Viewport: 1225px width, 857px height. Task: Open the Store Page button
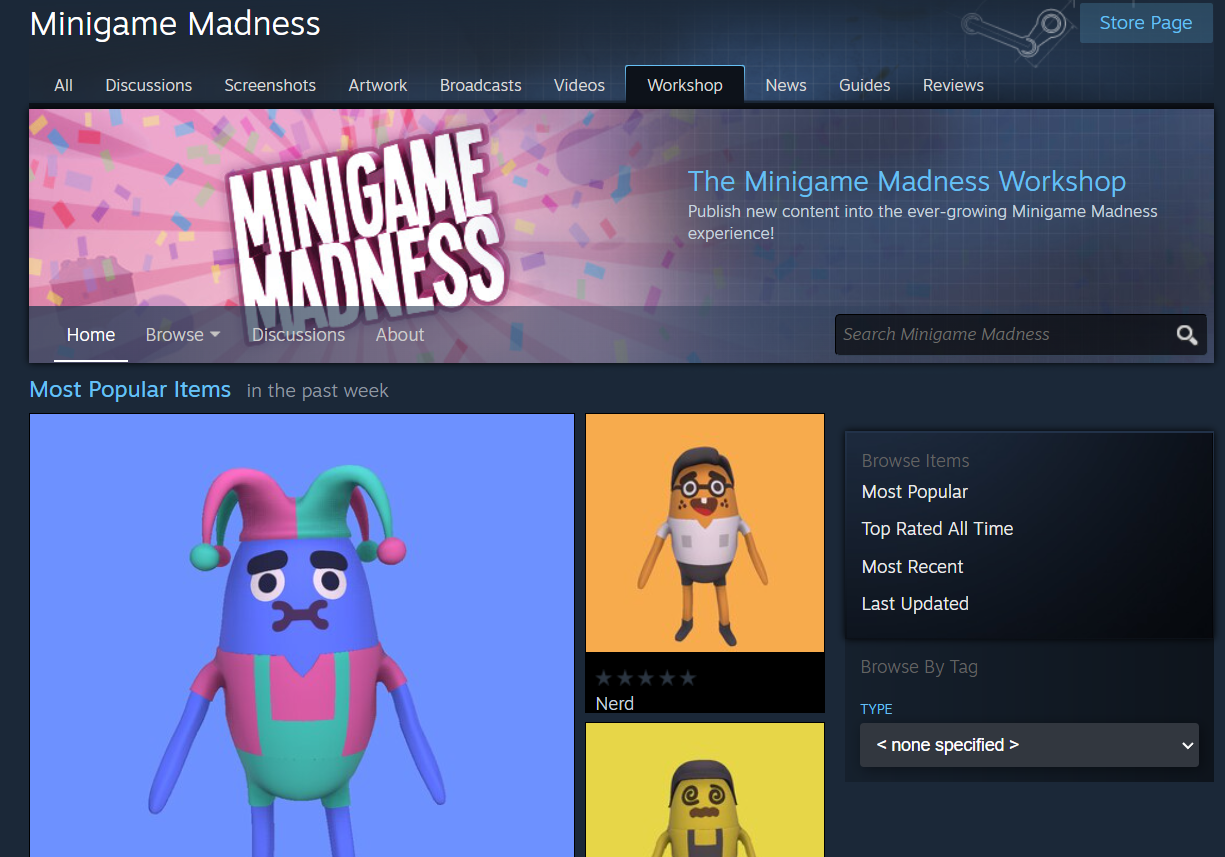(1146, 23)
